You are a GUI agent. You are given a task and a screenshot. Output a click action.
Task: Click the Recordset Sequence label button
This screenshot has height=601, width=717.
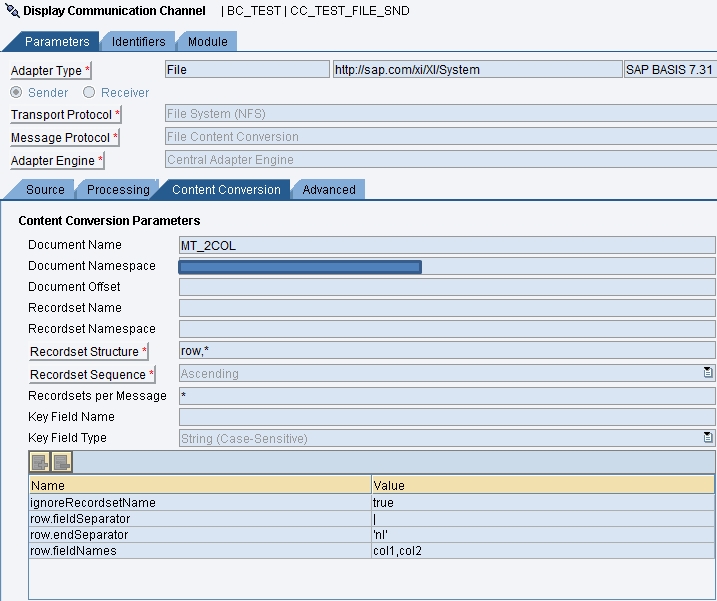(x=92, y=374)
